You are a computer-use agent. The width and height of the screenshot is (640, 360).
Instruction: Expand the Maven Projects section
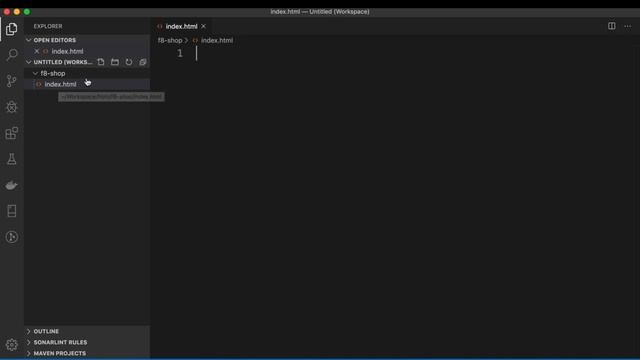point(87,353)
